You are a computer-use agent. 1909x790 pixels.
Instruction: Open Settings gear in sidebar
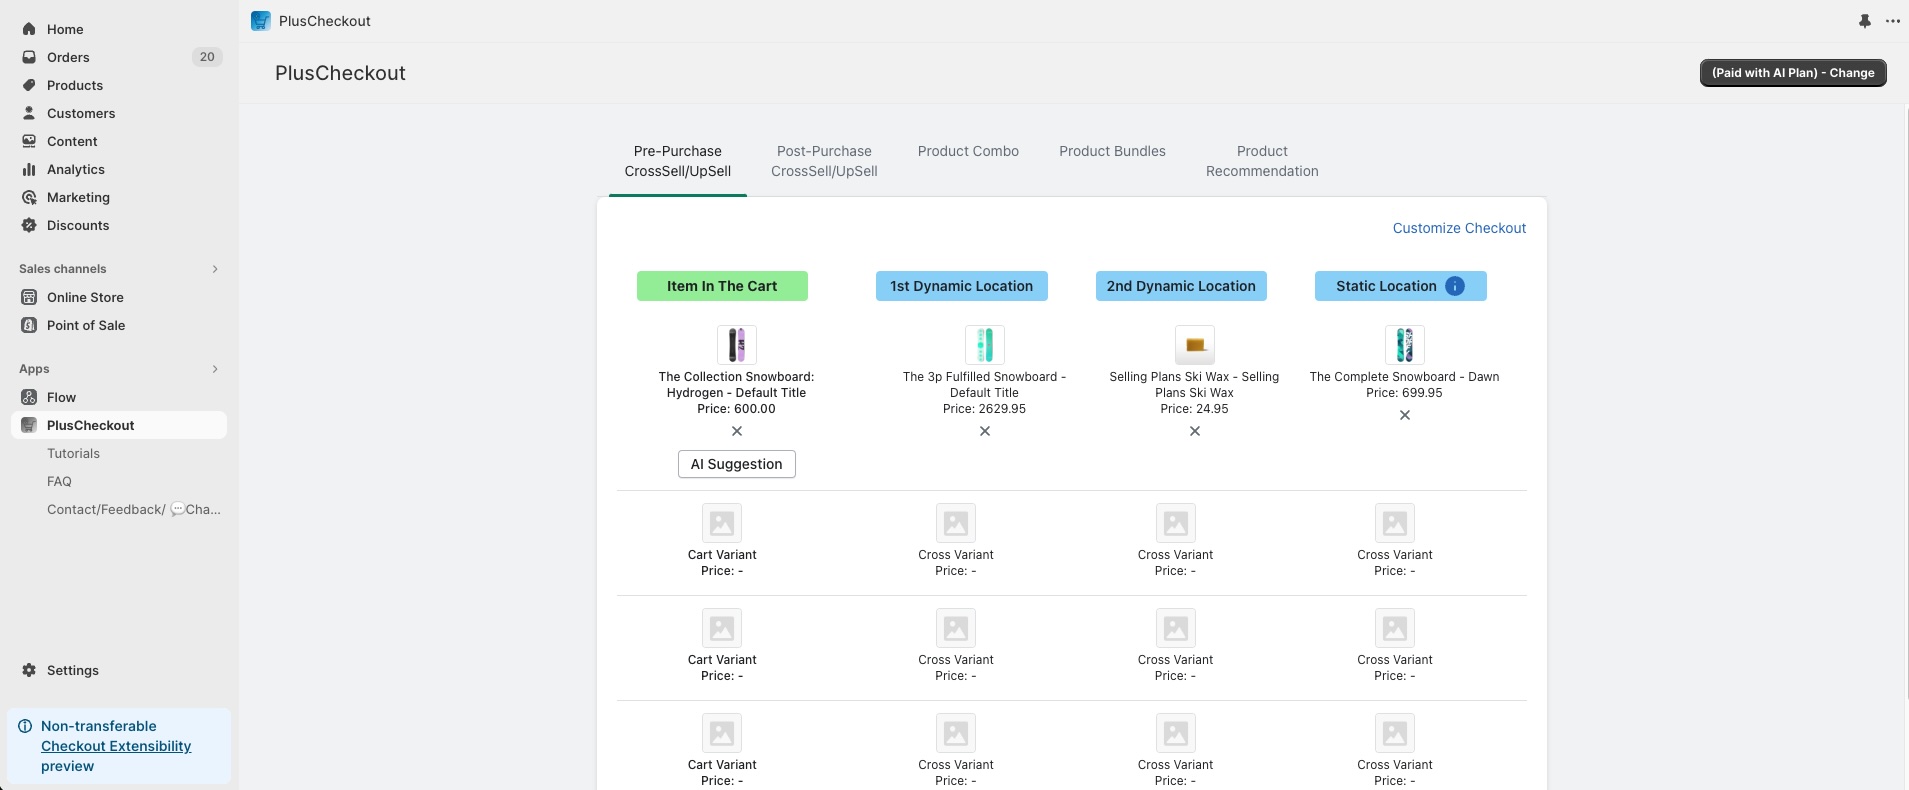(x=72, y=670)
